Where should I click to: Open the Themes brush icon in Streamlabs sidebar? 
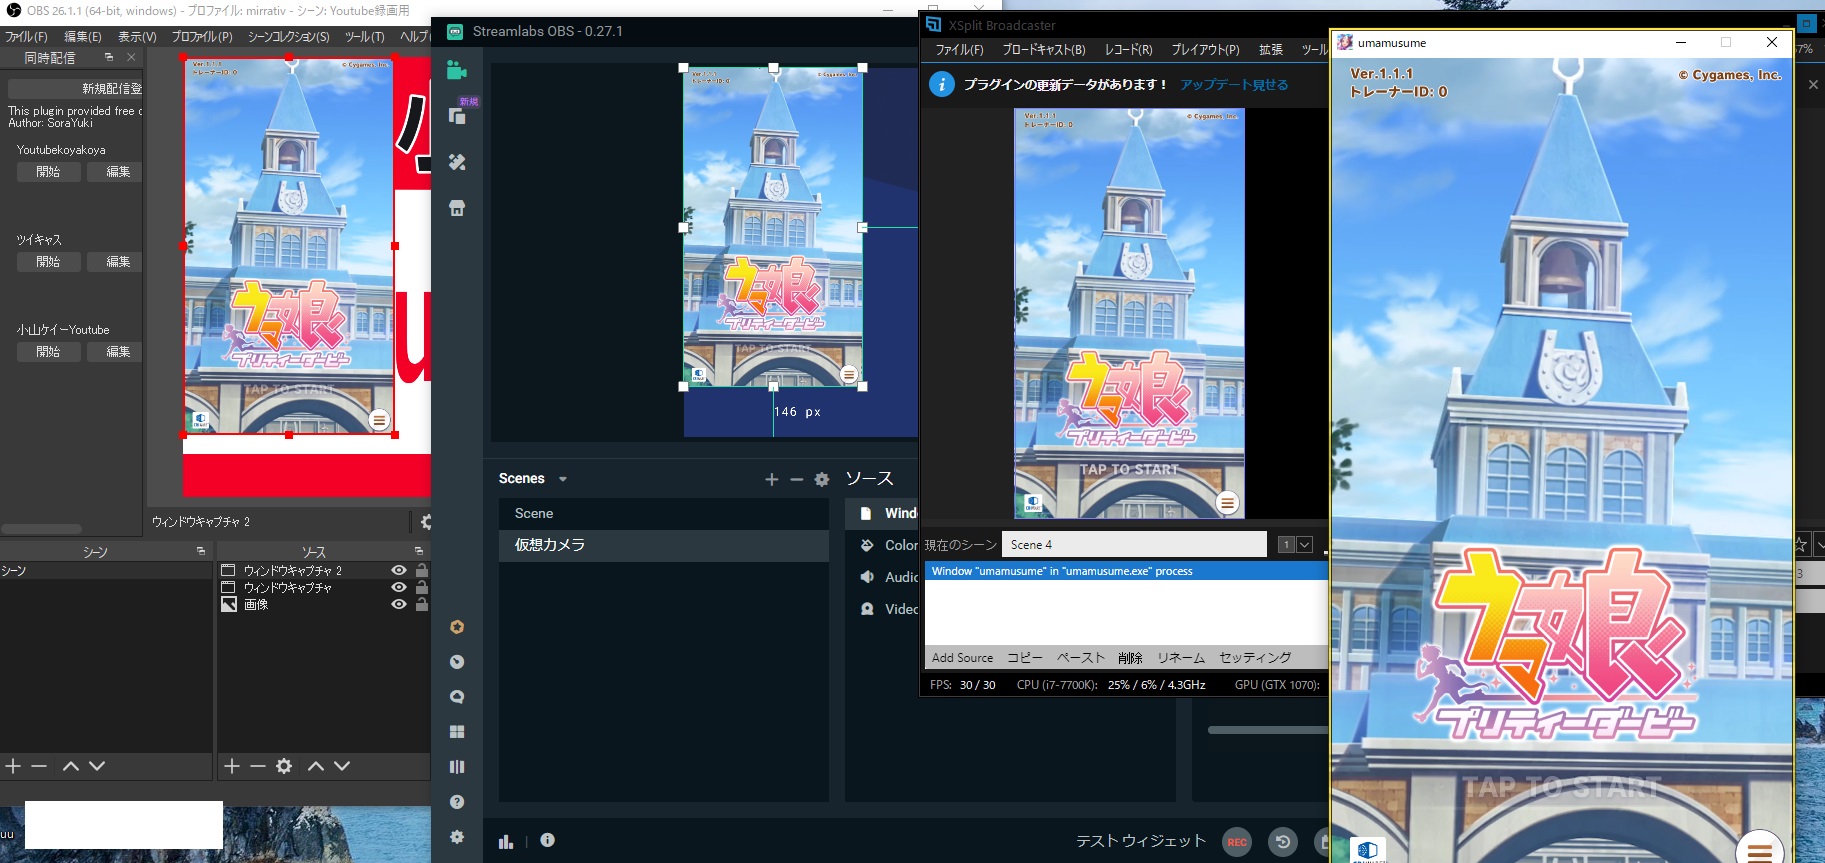(x=457, y=162)
